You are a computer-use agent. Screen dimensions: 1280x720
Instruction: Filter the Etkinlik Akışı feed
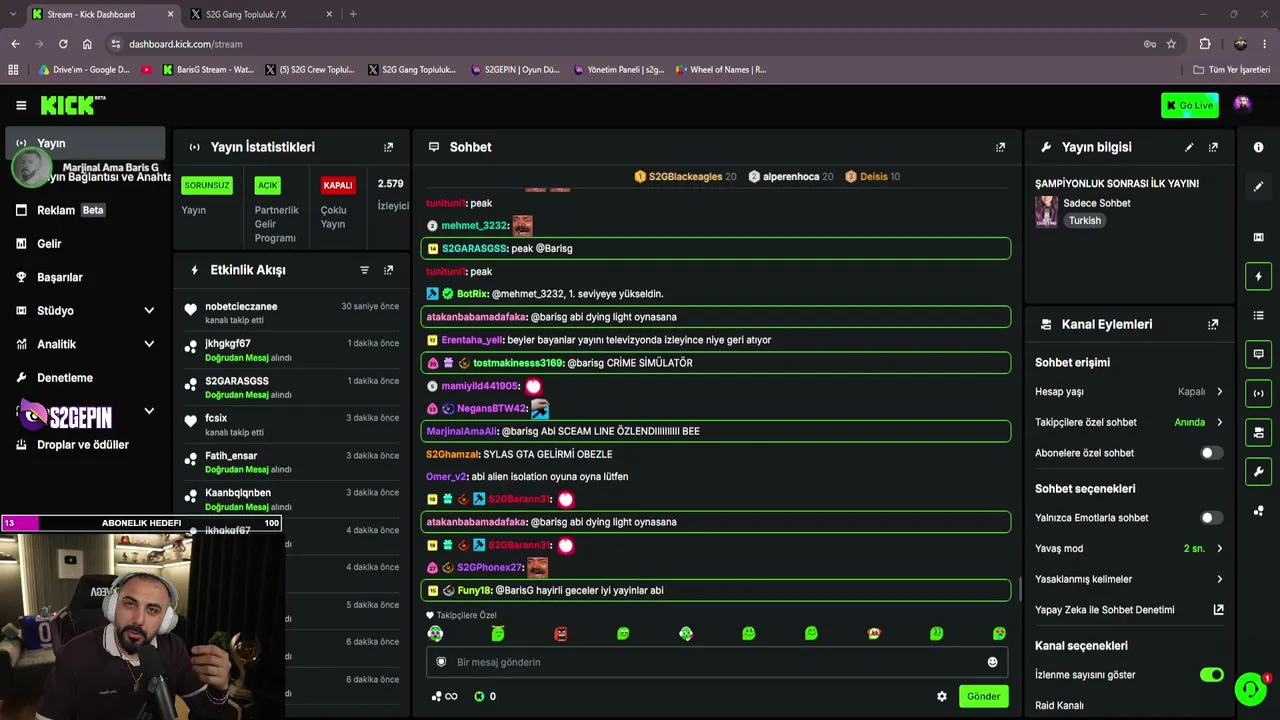coord(364,270)
